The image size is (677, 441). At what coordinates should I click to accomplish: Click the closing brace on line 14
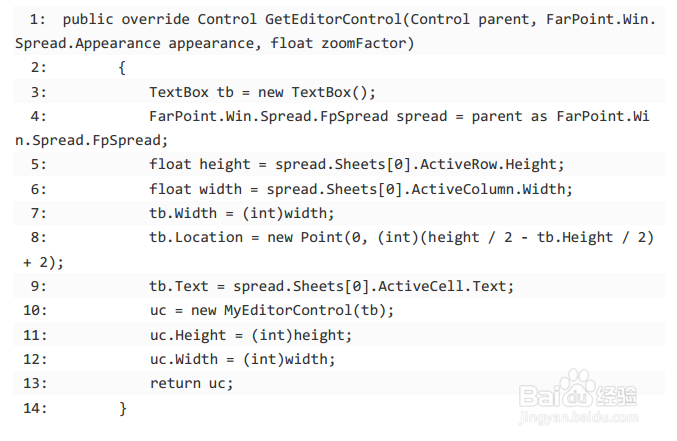click(x=123, y=408)
